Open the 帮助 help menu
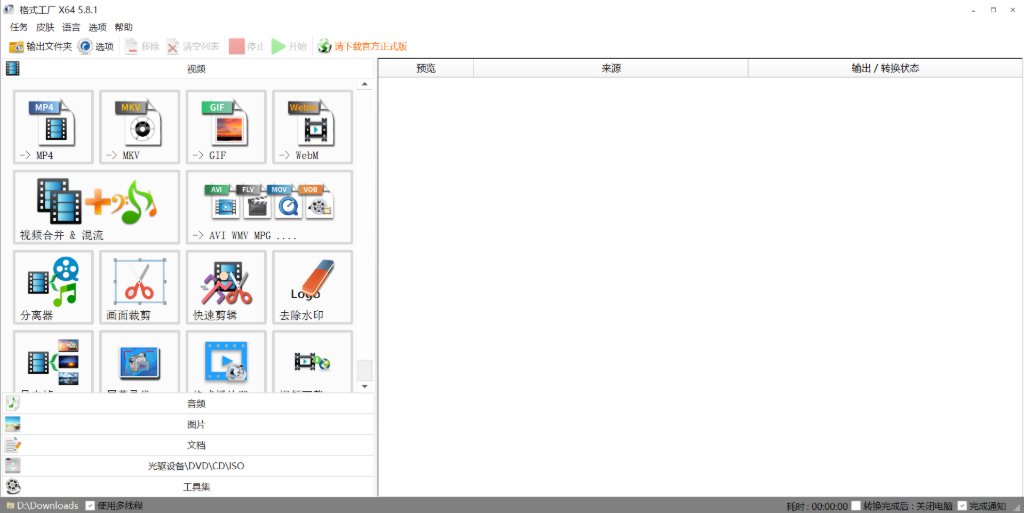1024x513 pixels. tap(123, 27)
